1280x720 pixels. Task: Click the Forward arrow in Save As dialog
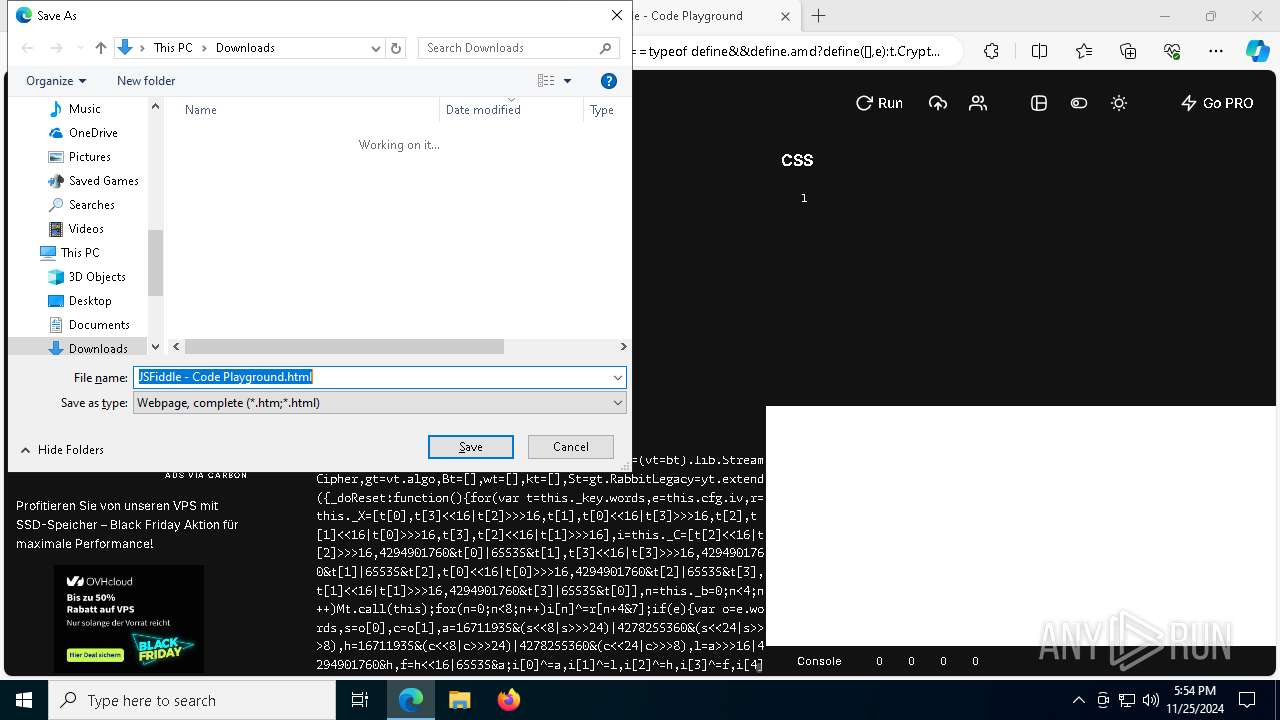(x=56, y=48)
